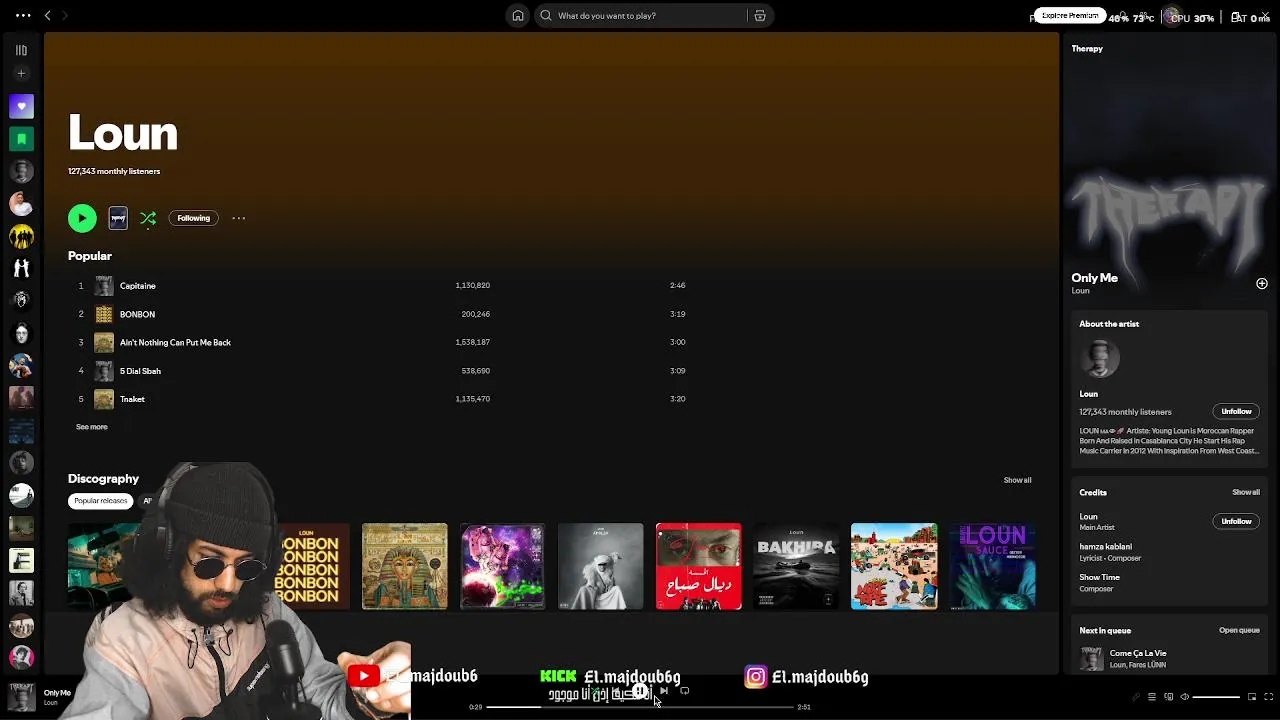Open the mini player icon

(x=1251, y=697)
